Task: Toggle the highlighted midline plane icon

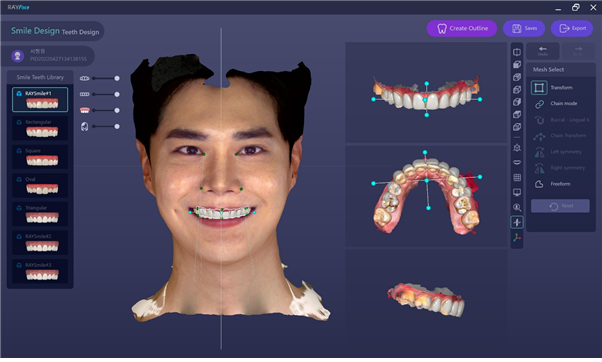Action: tap(517, 222)
